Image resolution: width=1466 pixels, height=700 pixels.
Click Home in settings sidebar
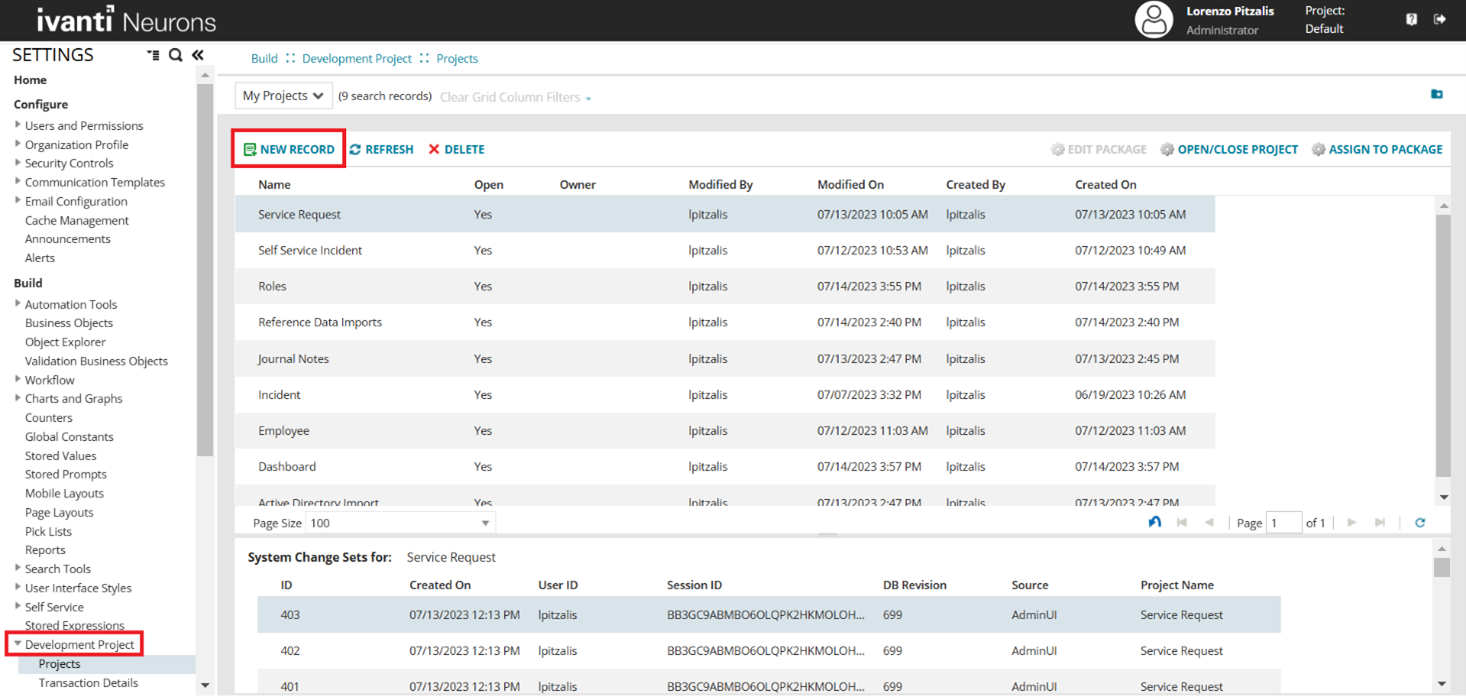point(30,80)
